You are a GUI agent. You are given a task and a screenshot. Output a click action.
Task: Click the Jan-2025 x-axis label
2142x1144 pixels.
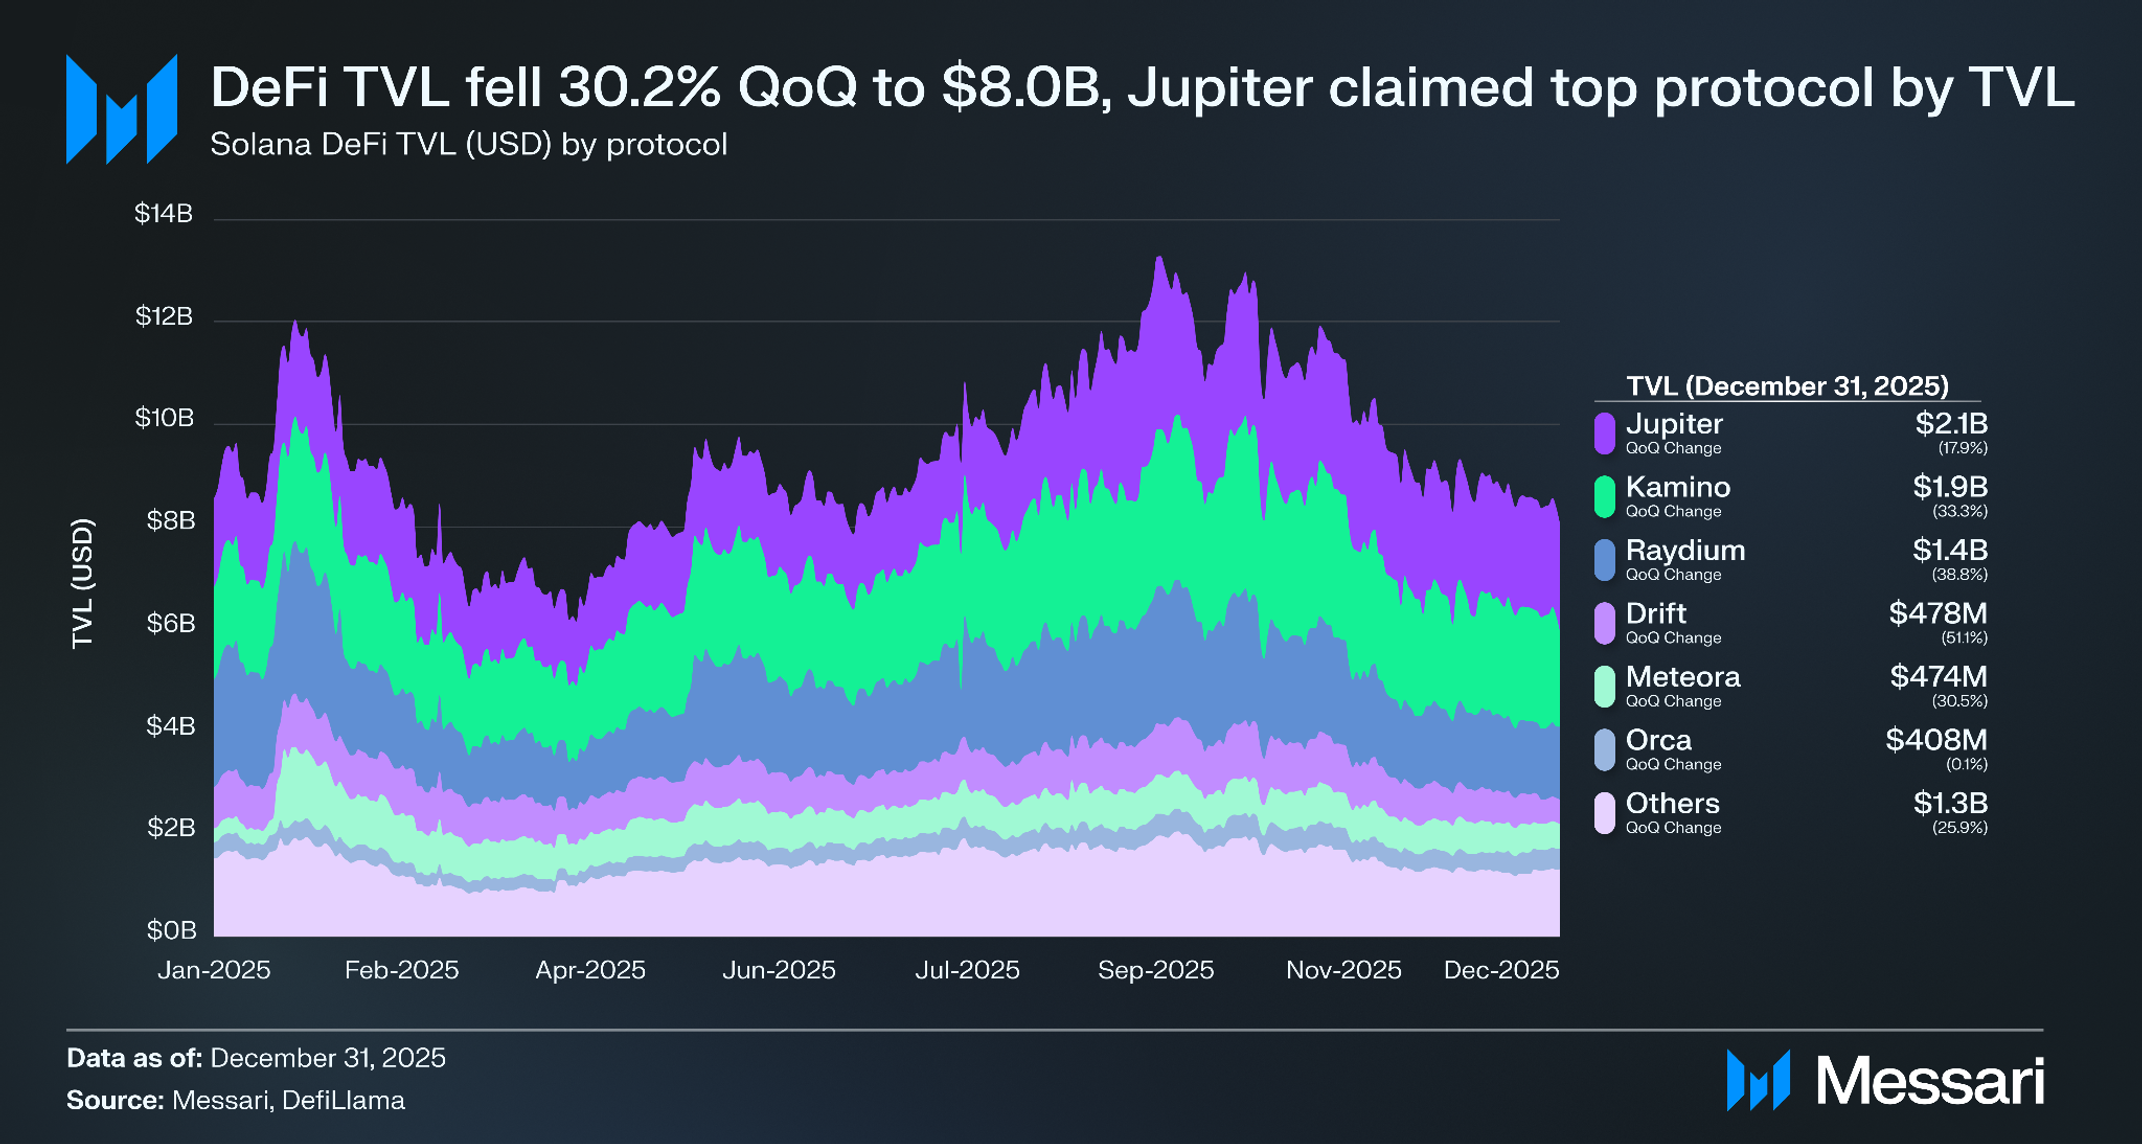[214, 970]
